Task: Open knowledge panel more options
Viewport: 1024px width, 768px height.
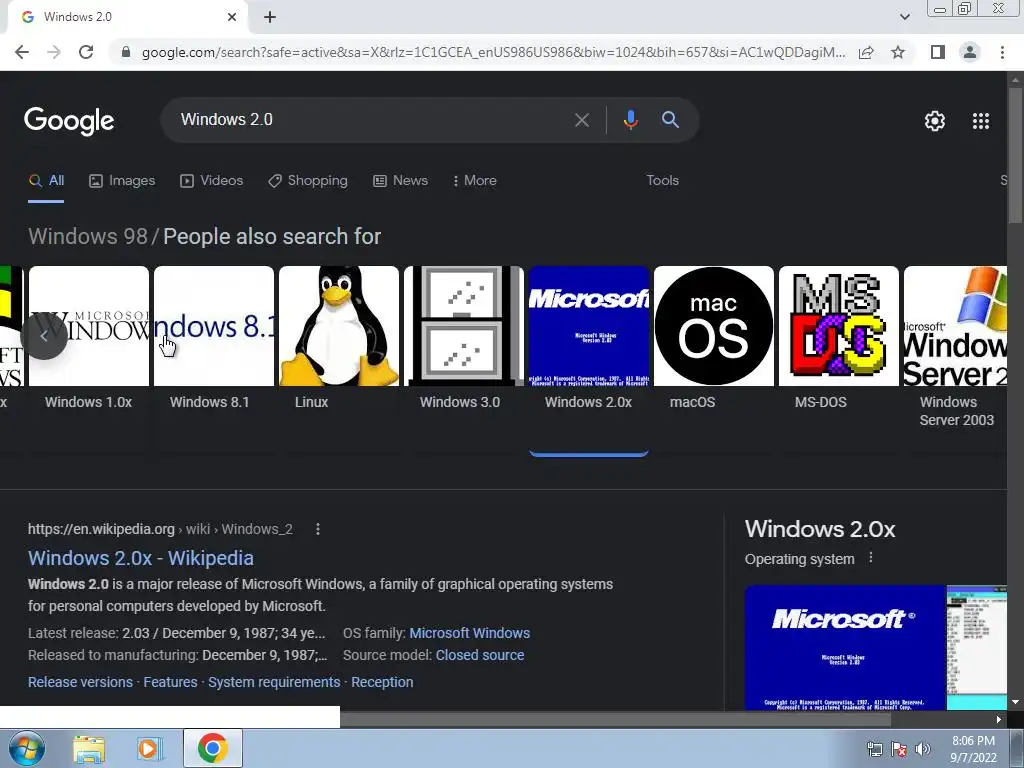Action: click(x=871, y=558)
